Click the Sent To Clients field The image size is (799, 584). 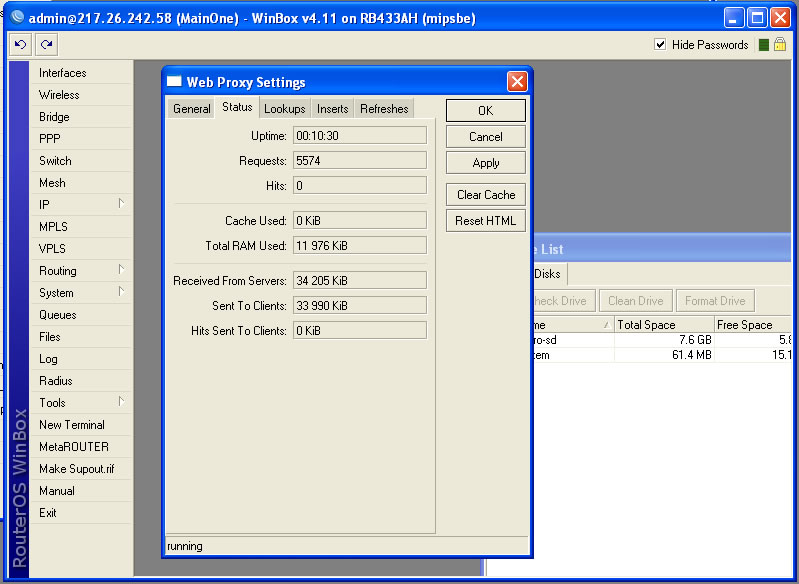point(360,305)
